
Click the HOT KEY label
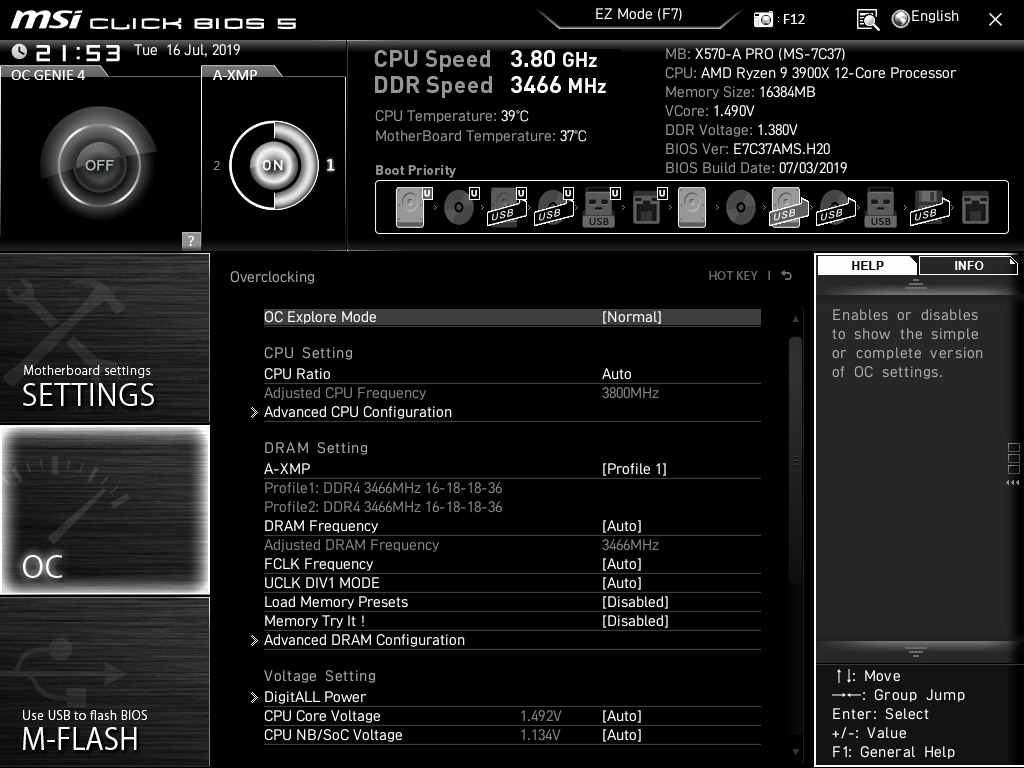point(733,276)
